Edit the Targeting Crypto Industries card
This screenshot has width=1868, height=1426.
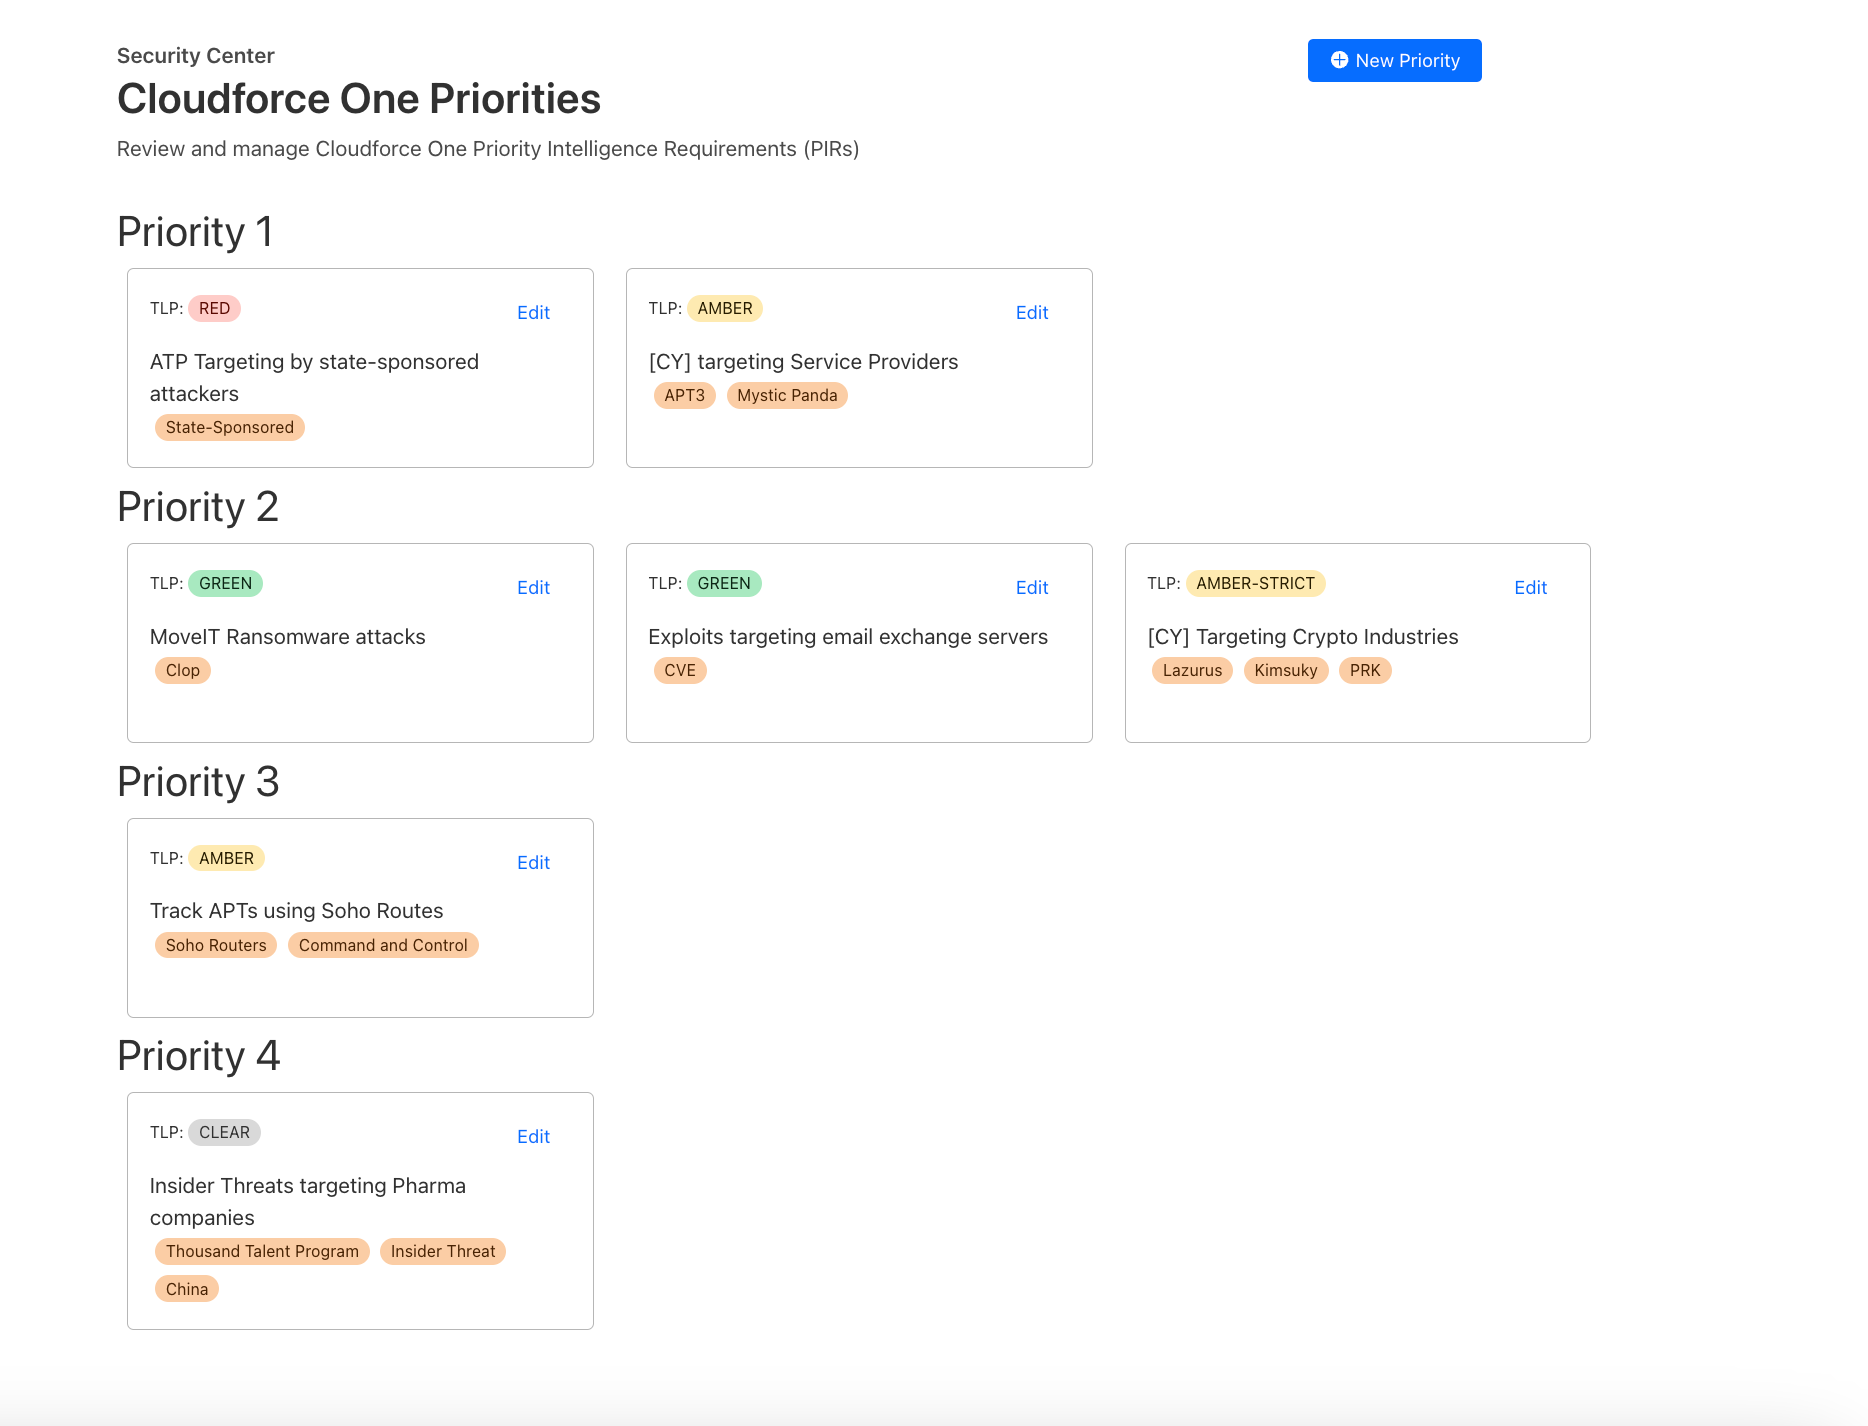coord(1530,588)
